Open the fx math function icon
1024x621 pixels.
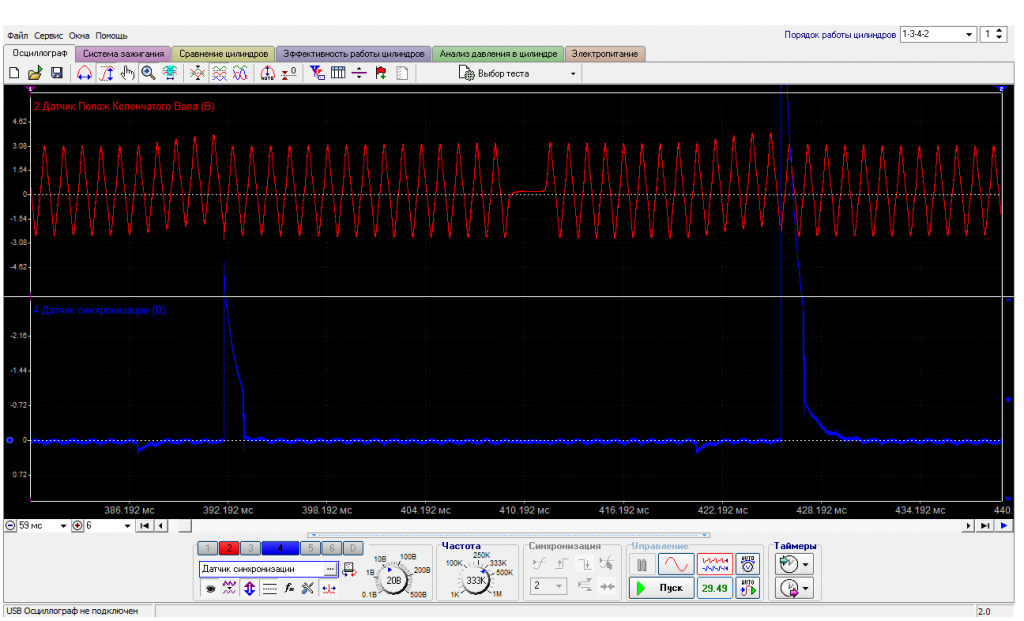289,588
